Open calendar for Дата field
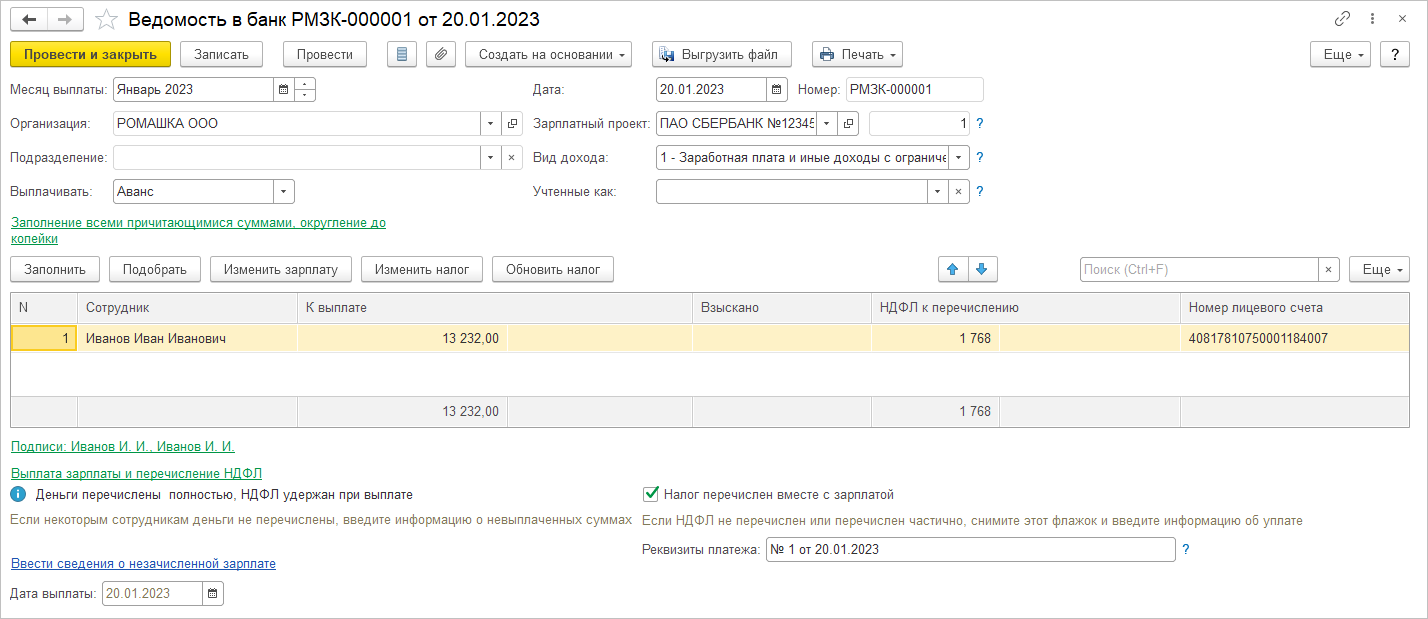 coord(777,90)
